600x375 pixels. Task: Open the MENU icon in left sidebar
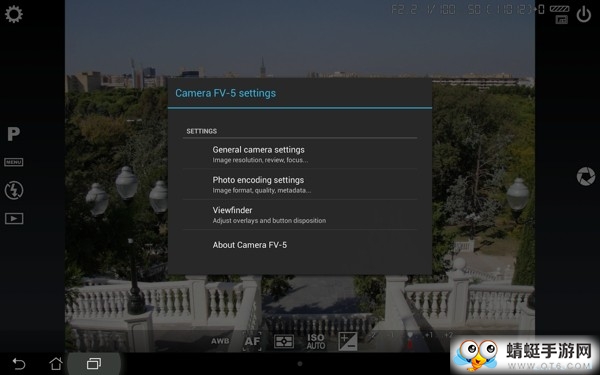point(14,162)
